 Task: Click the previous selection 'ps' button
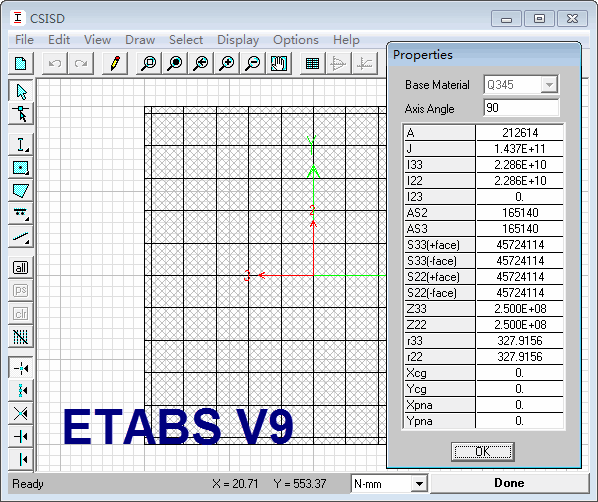pos(21,290)
